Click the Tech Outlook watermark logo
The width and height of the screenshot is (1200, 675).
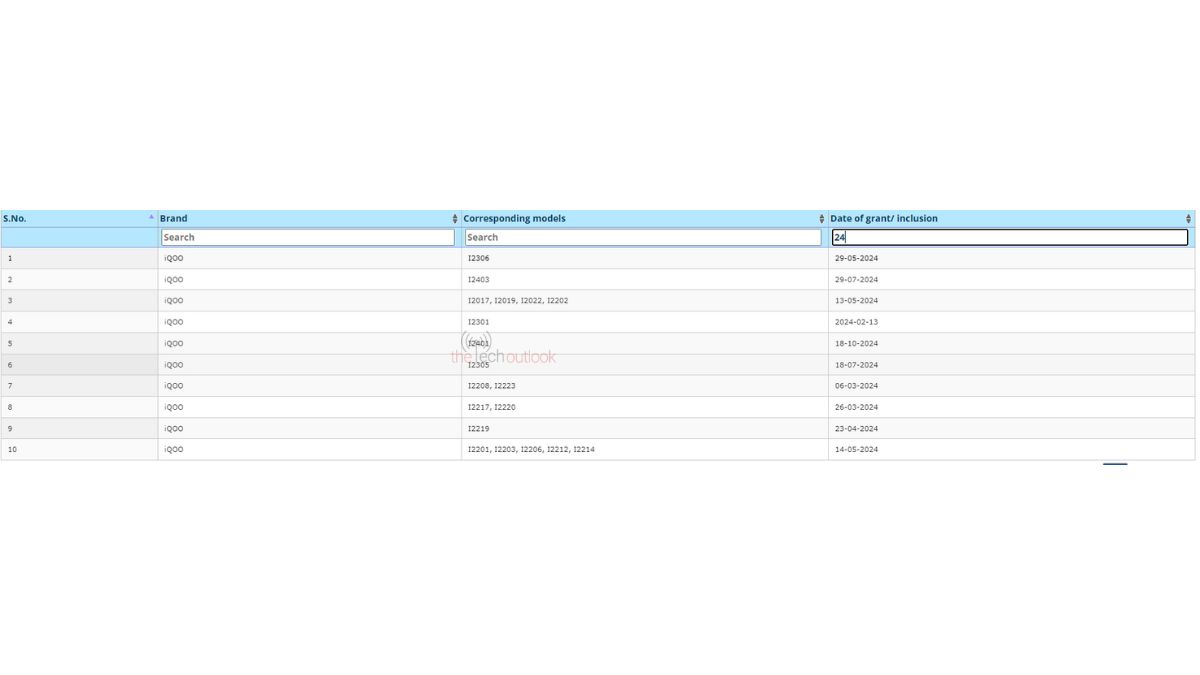(x=503, y=351)
